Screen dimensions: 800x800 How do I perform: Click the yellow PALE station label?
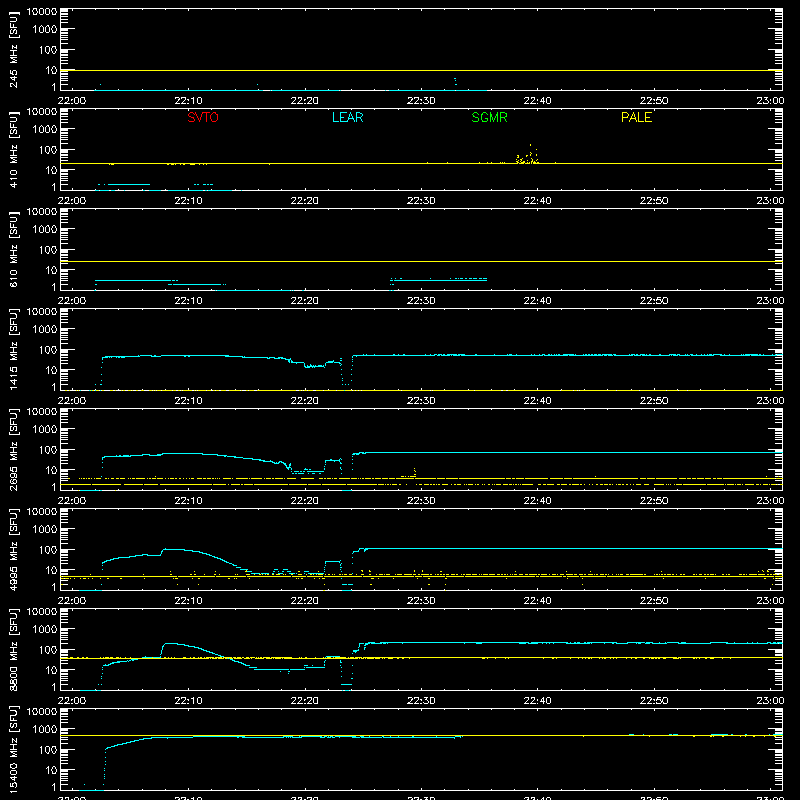[636, 117]
